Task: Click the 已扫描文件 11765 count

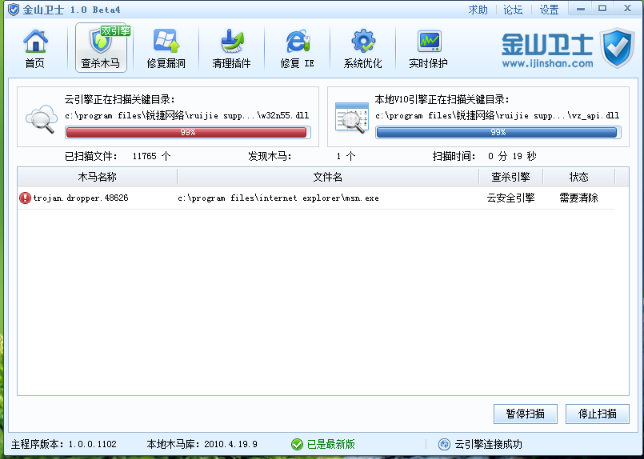Action: pos(117,156)
